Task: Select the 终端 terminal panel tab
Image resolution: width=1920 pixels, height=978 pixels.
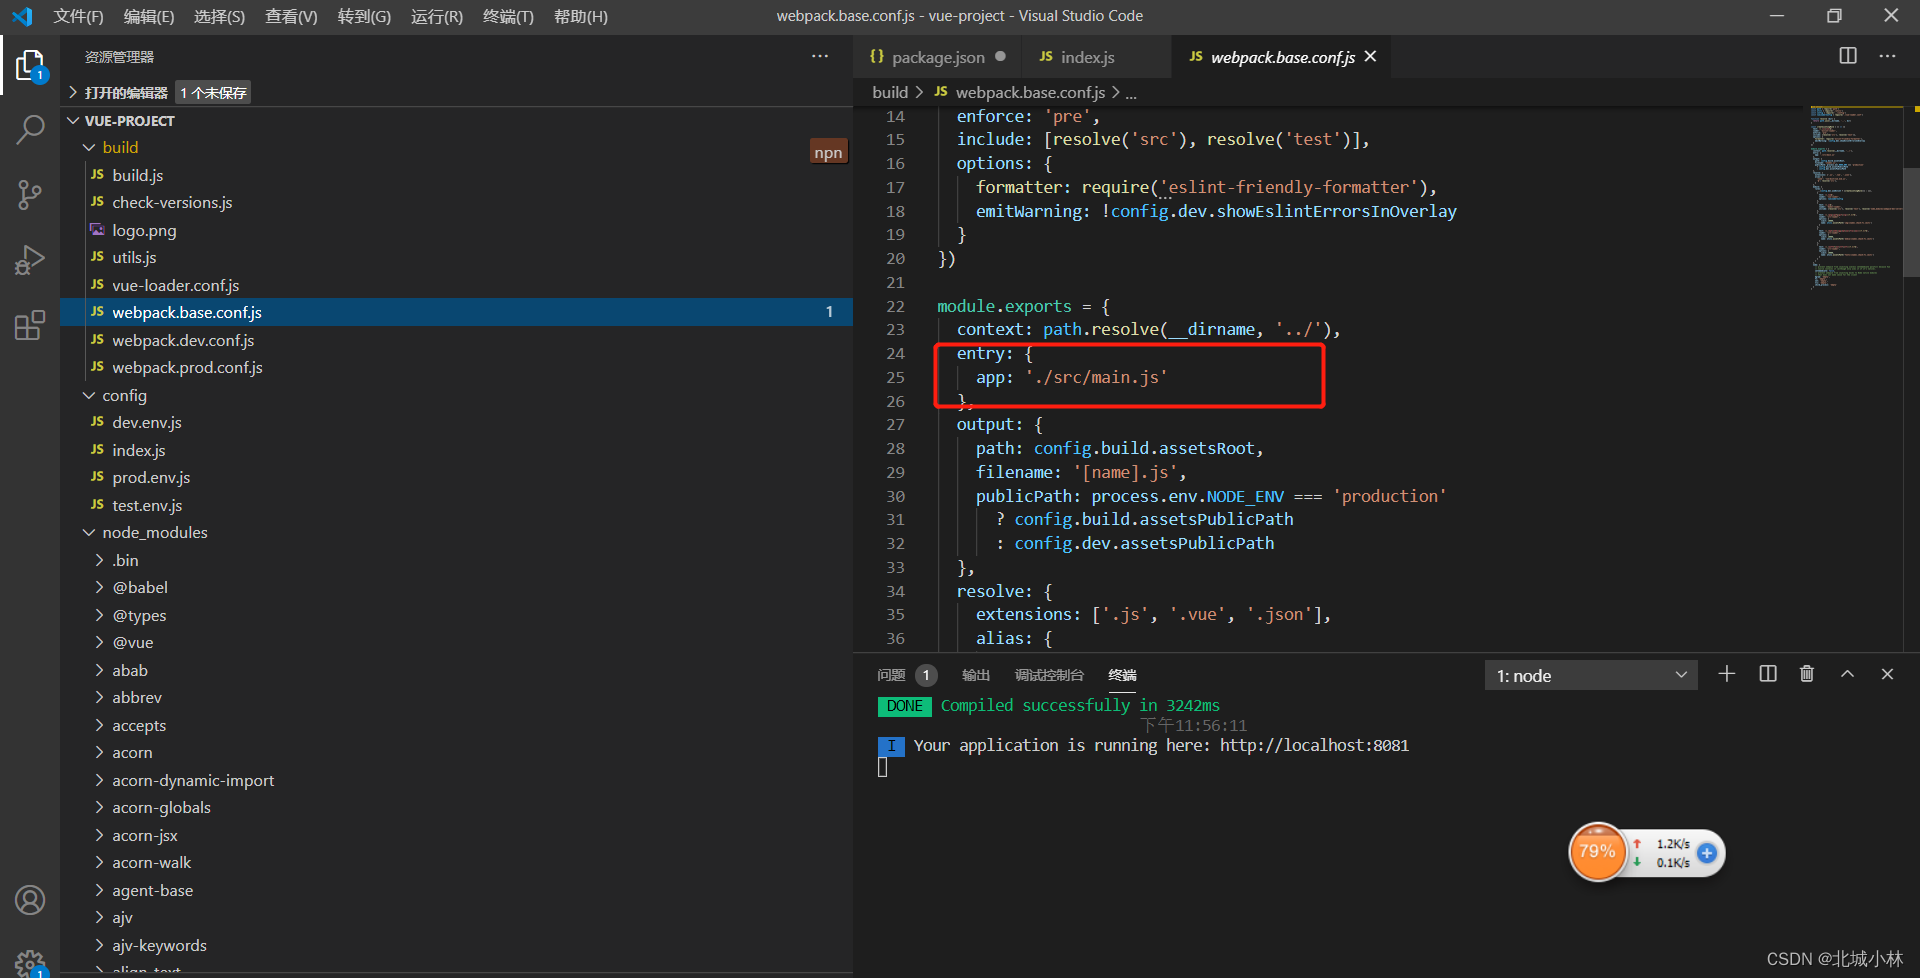Action: (x=1122, y=675)
